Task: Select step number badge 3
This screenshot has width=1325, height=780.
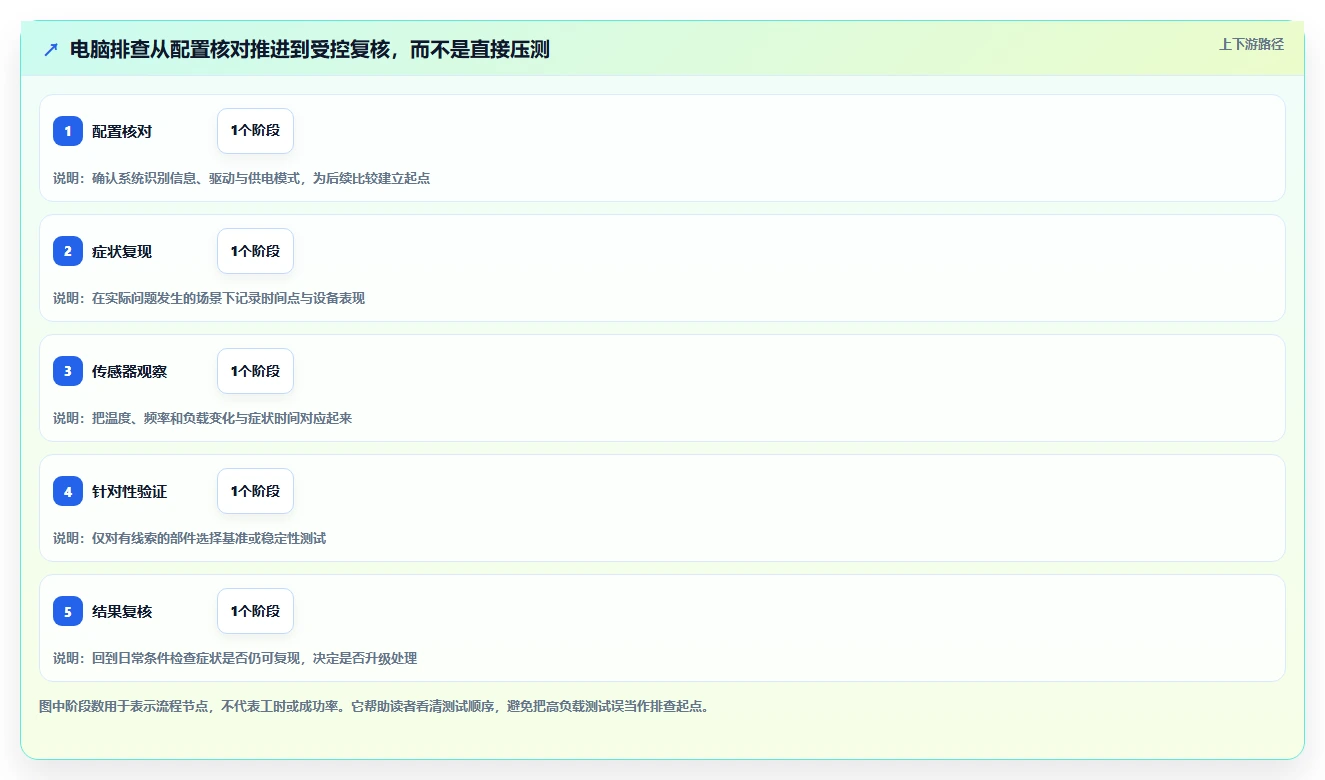Action: 68,371
